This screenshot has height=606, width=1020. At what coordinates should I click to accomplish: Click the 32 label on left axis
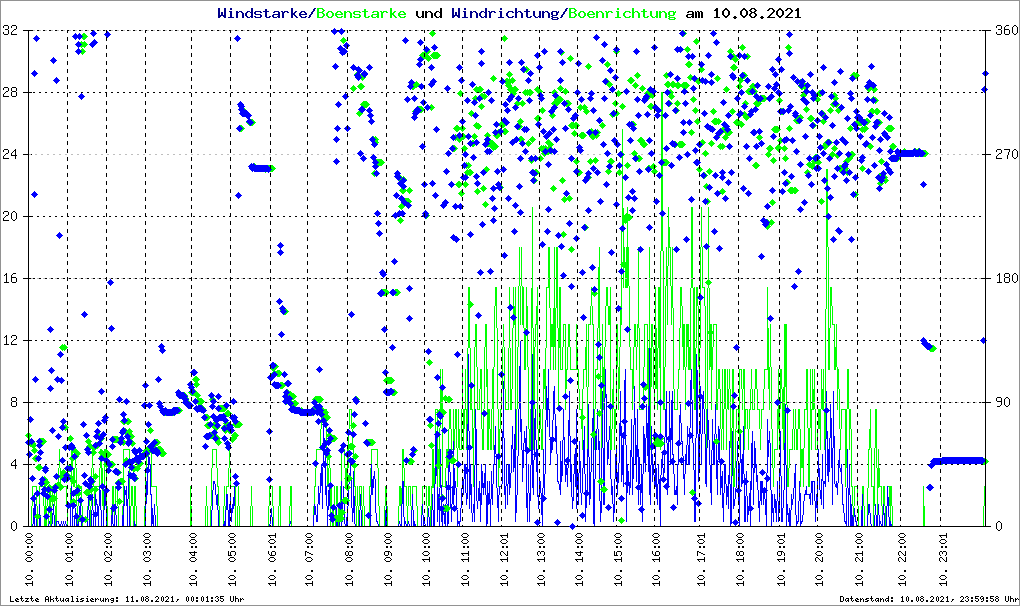tap(11, 31)
